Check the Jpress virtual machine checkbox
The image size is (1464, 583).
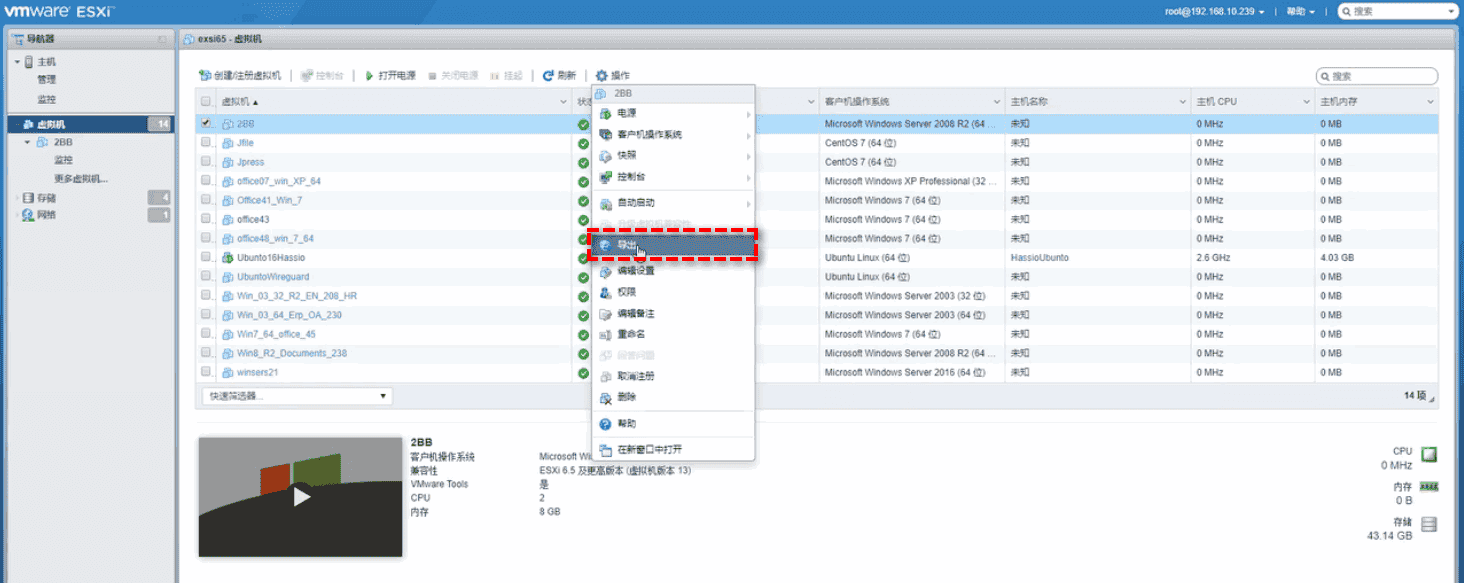tap(206, 162)
